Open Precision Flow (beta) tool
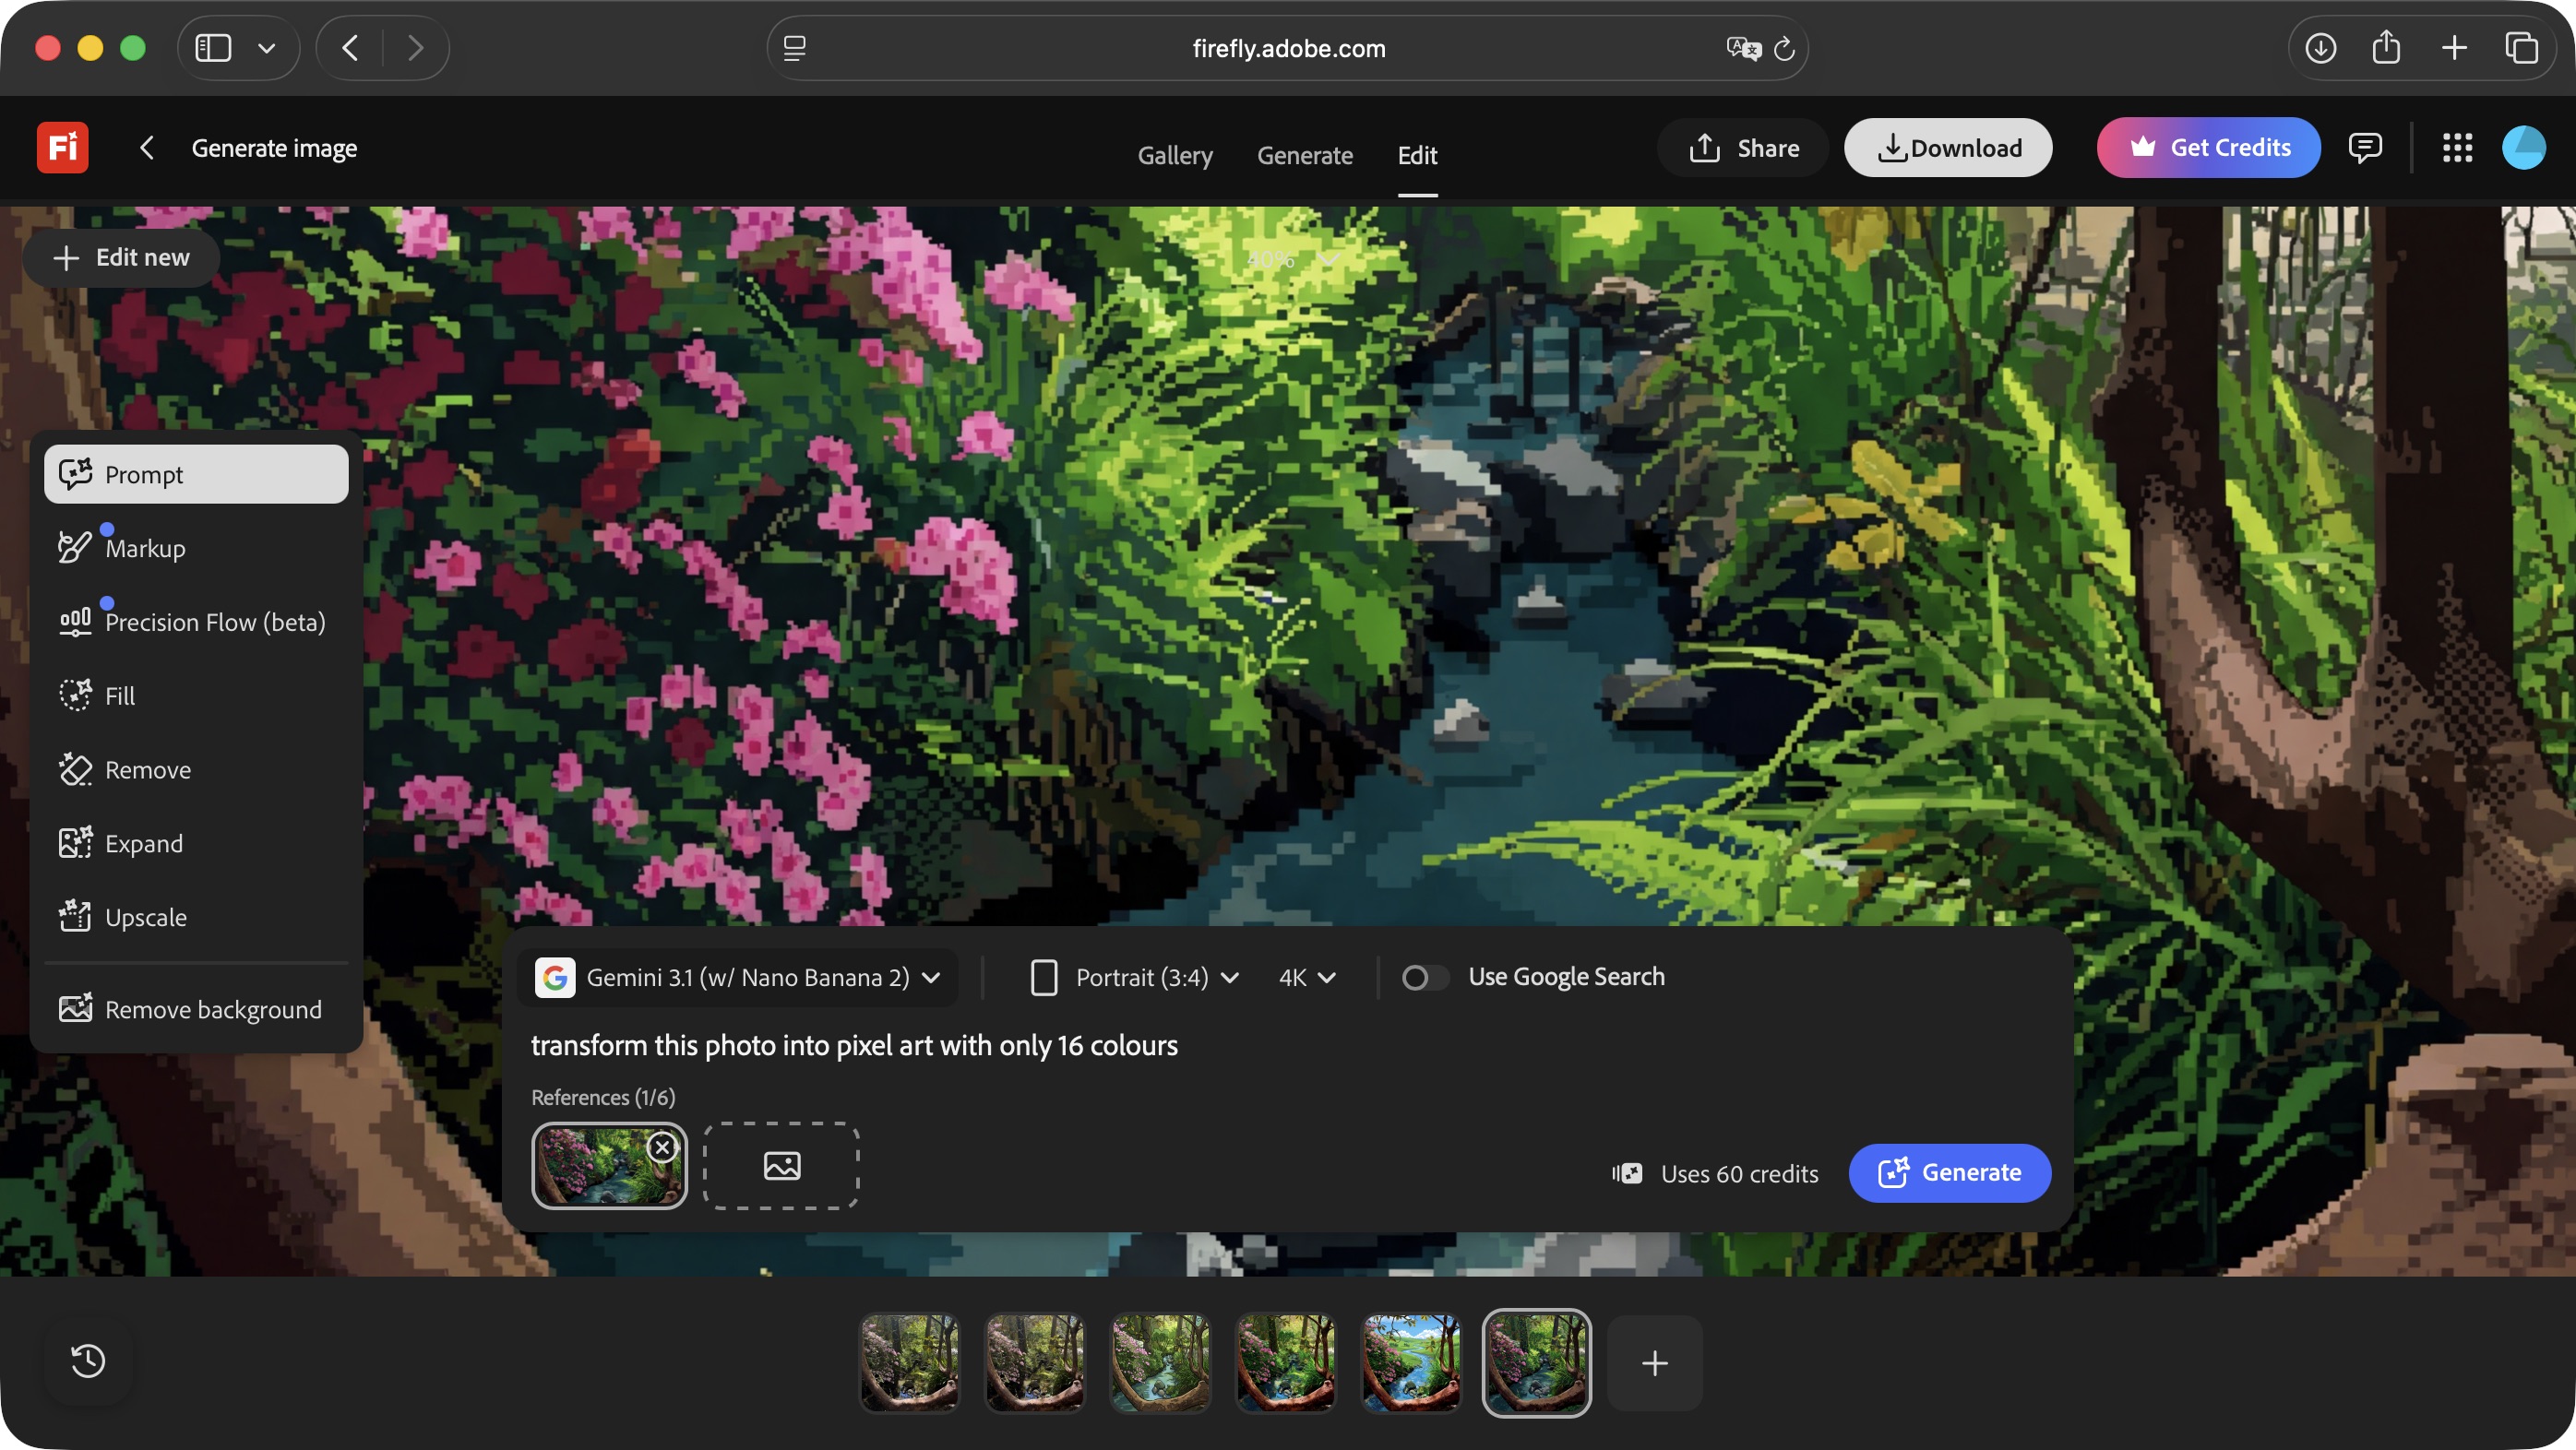Image resolution: width=2576 pixels, height=1450 pixels. click(196, 622)
